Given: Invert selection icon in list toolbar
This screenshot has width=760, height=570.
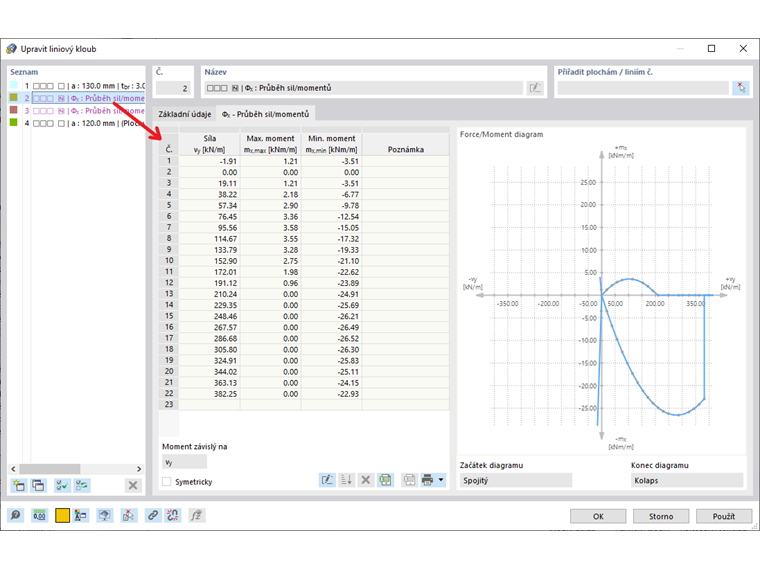Looking at the screenshot, I should pos(82,485).
